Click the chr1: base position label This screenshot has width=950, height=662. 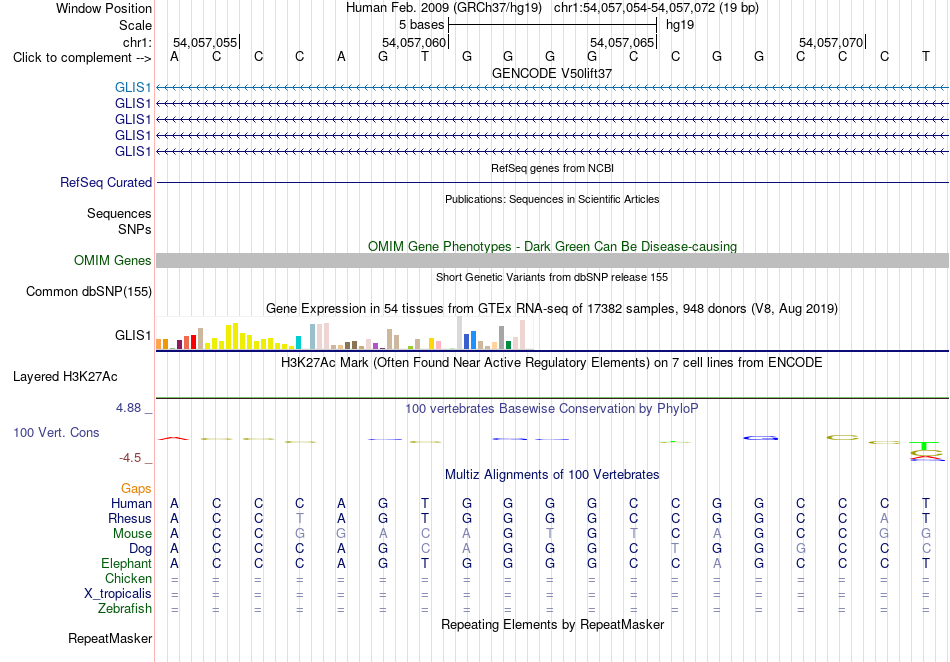137,42
